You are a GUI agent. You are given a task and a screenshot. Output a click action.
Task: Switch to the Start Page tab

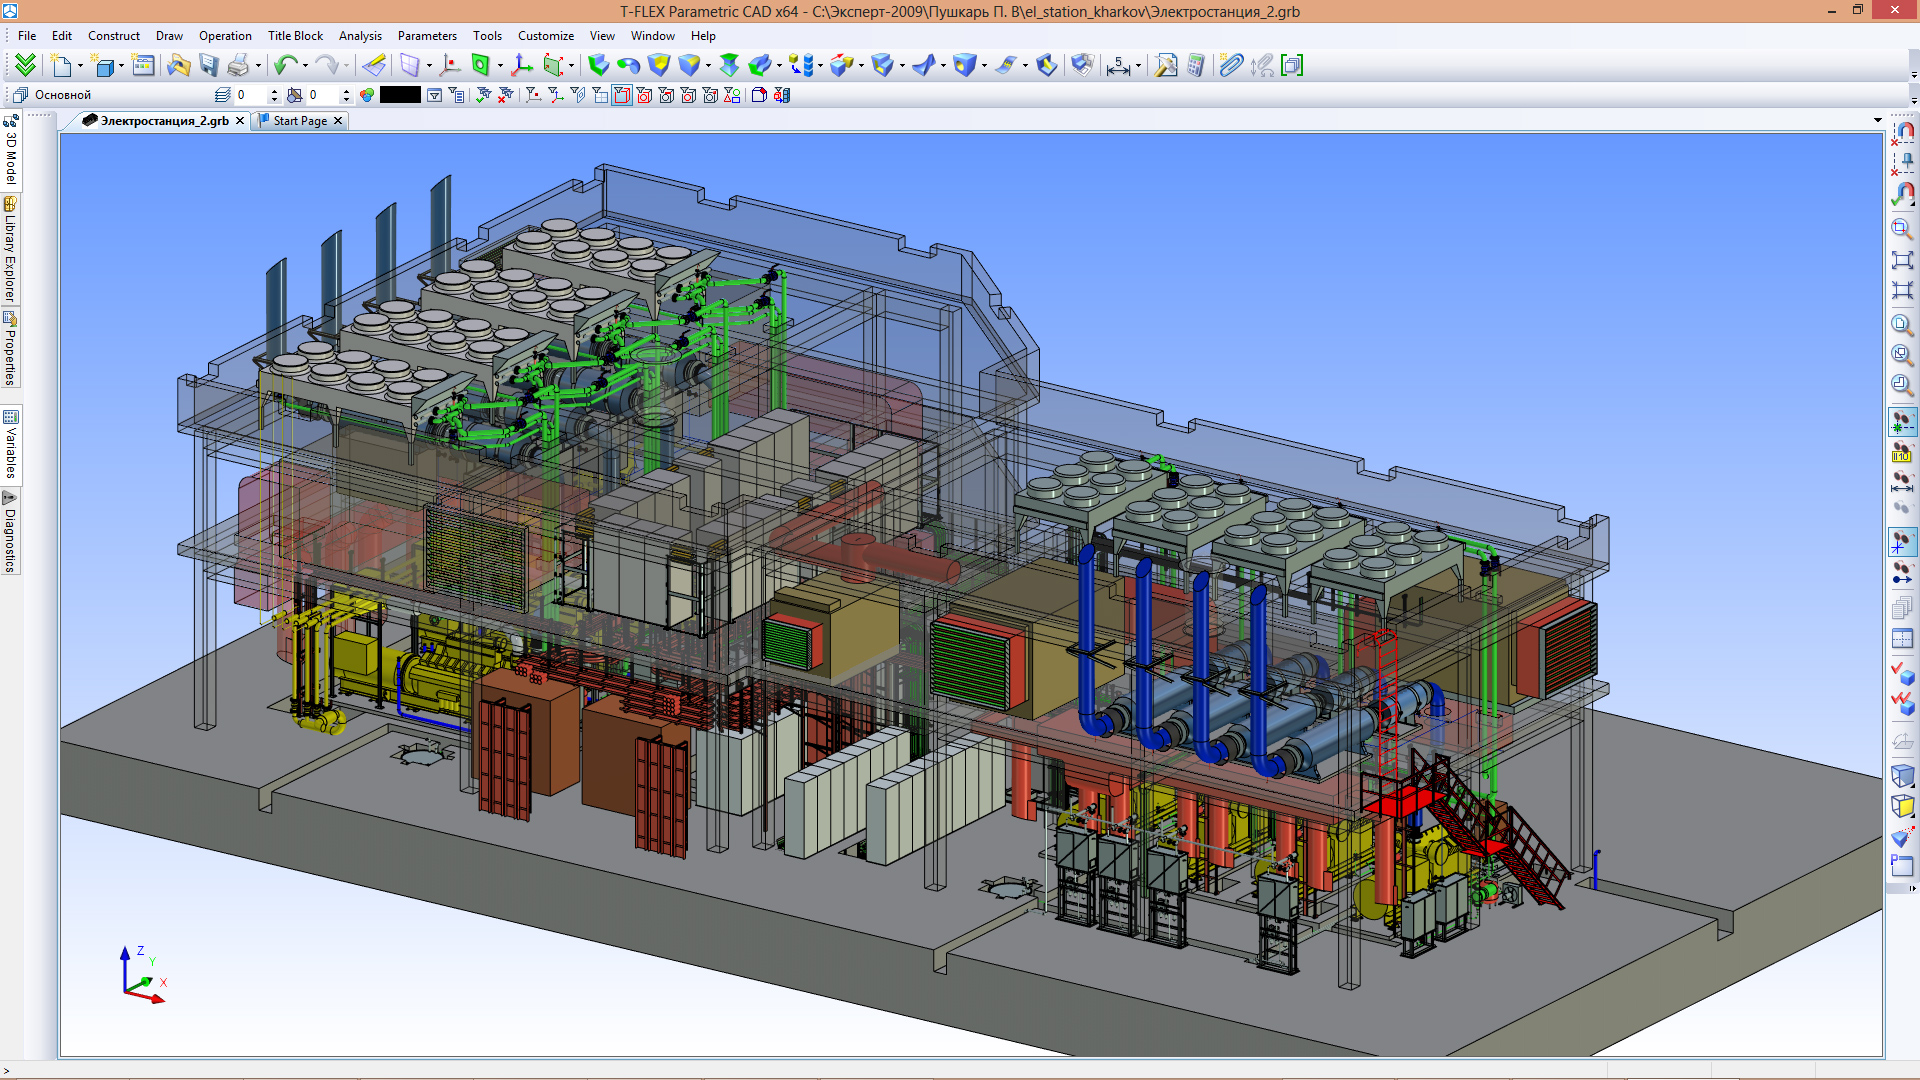point(300,121)
